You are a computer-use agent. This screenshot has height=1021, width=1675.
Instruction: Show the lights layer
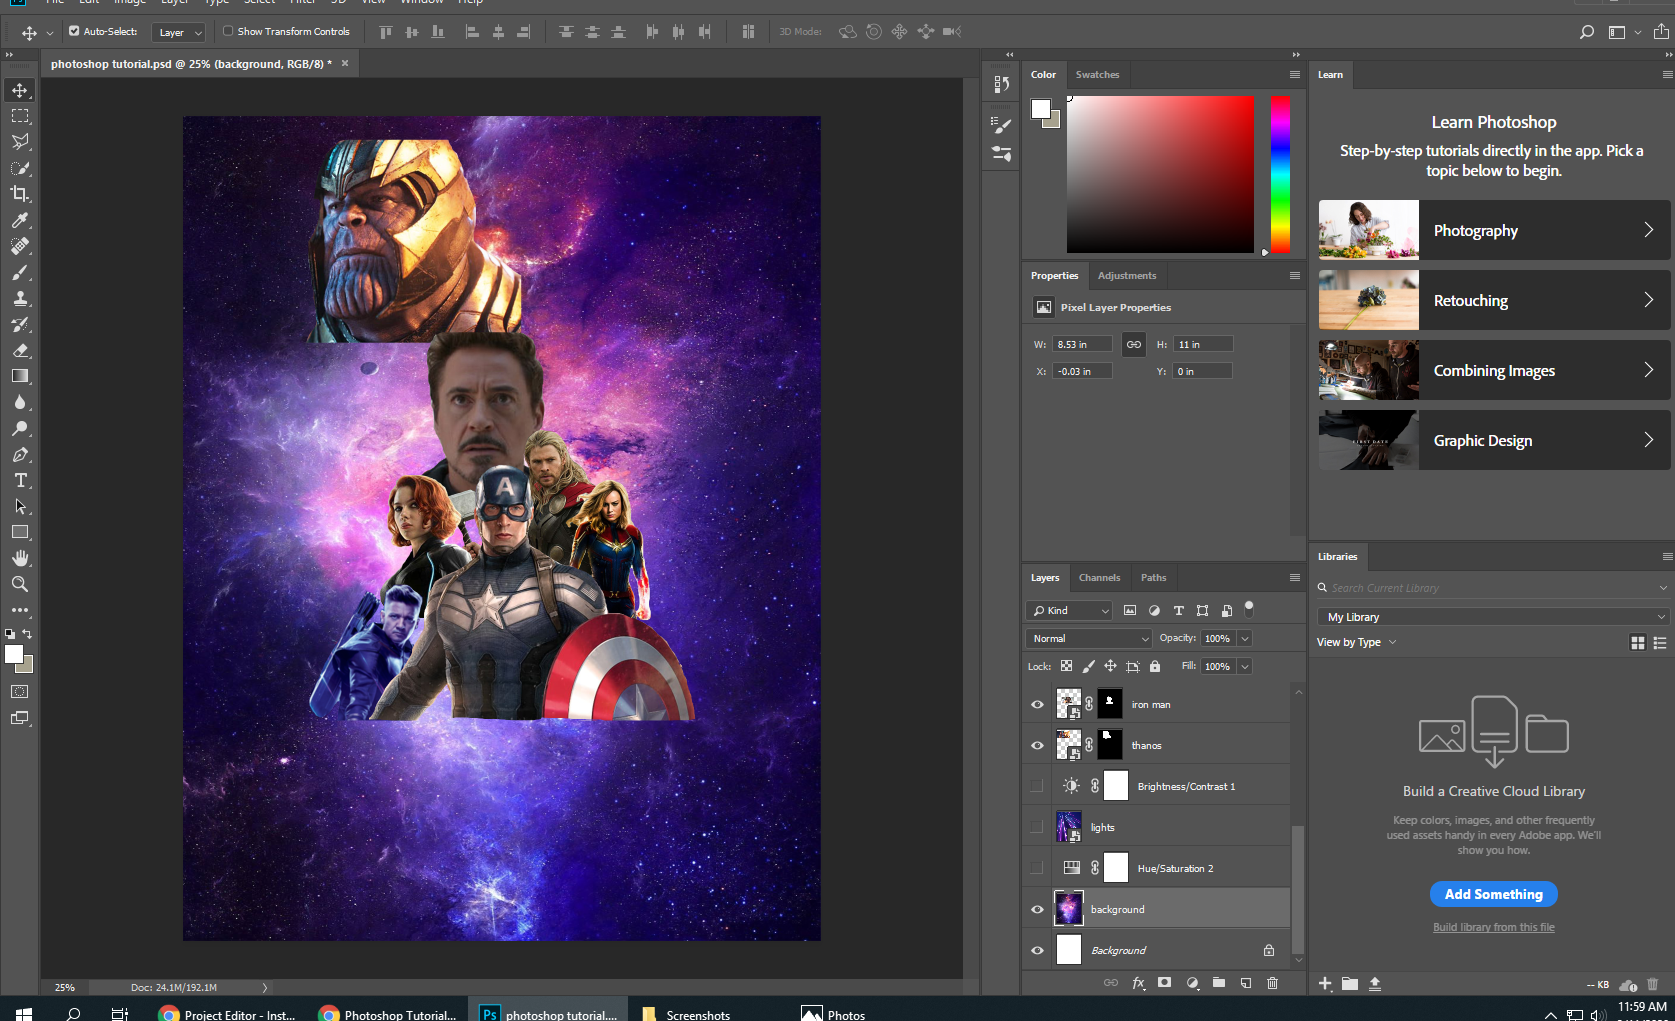[1037, 827]
